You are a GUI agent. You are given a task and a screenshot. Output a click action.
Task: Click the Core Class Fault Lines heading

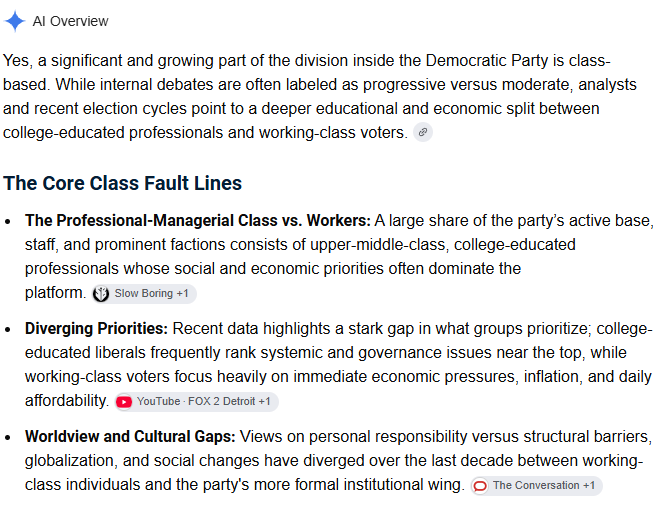[122, 184]
